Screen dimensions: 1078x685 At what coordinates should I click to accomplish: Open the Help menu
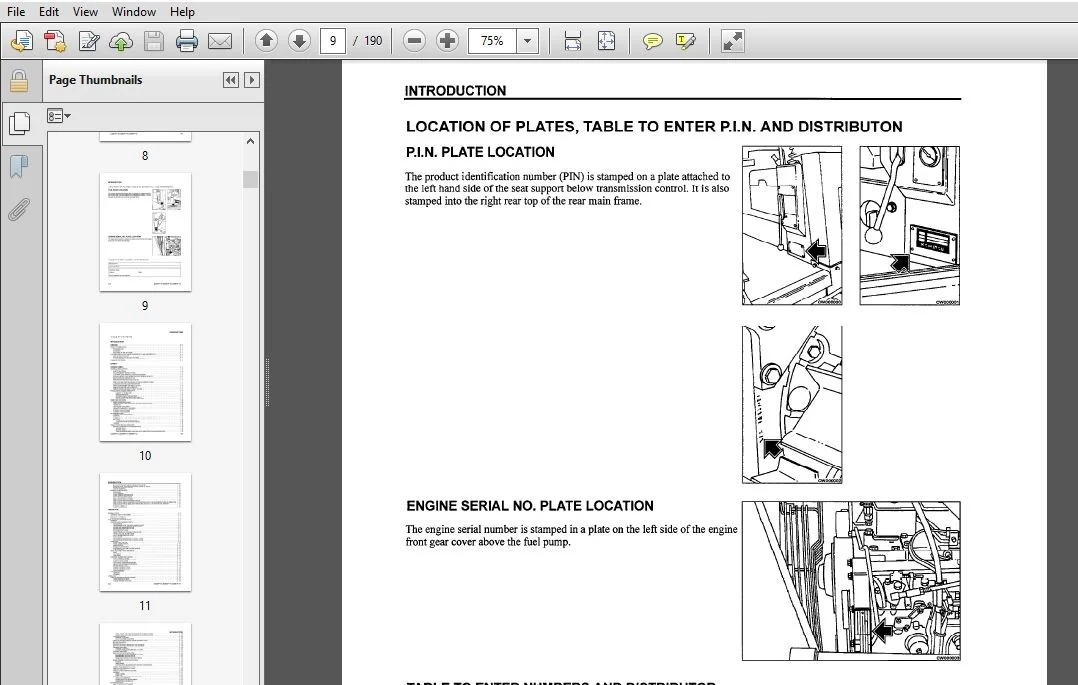click(182, 12)
